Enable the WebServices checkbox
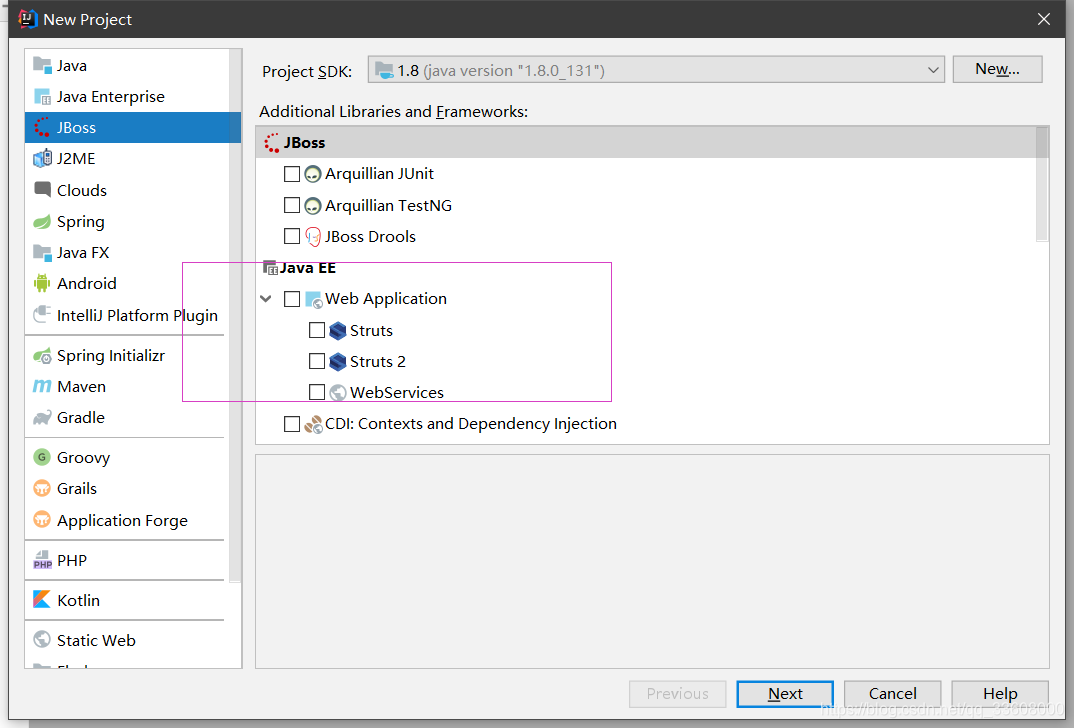Viewport: 1074px width, 728px height. [x=316, y=392]
